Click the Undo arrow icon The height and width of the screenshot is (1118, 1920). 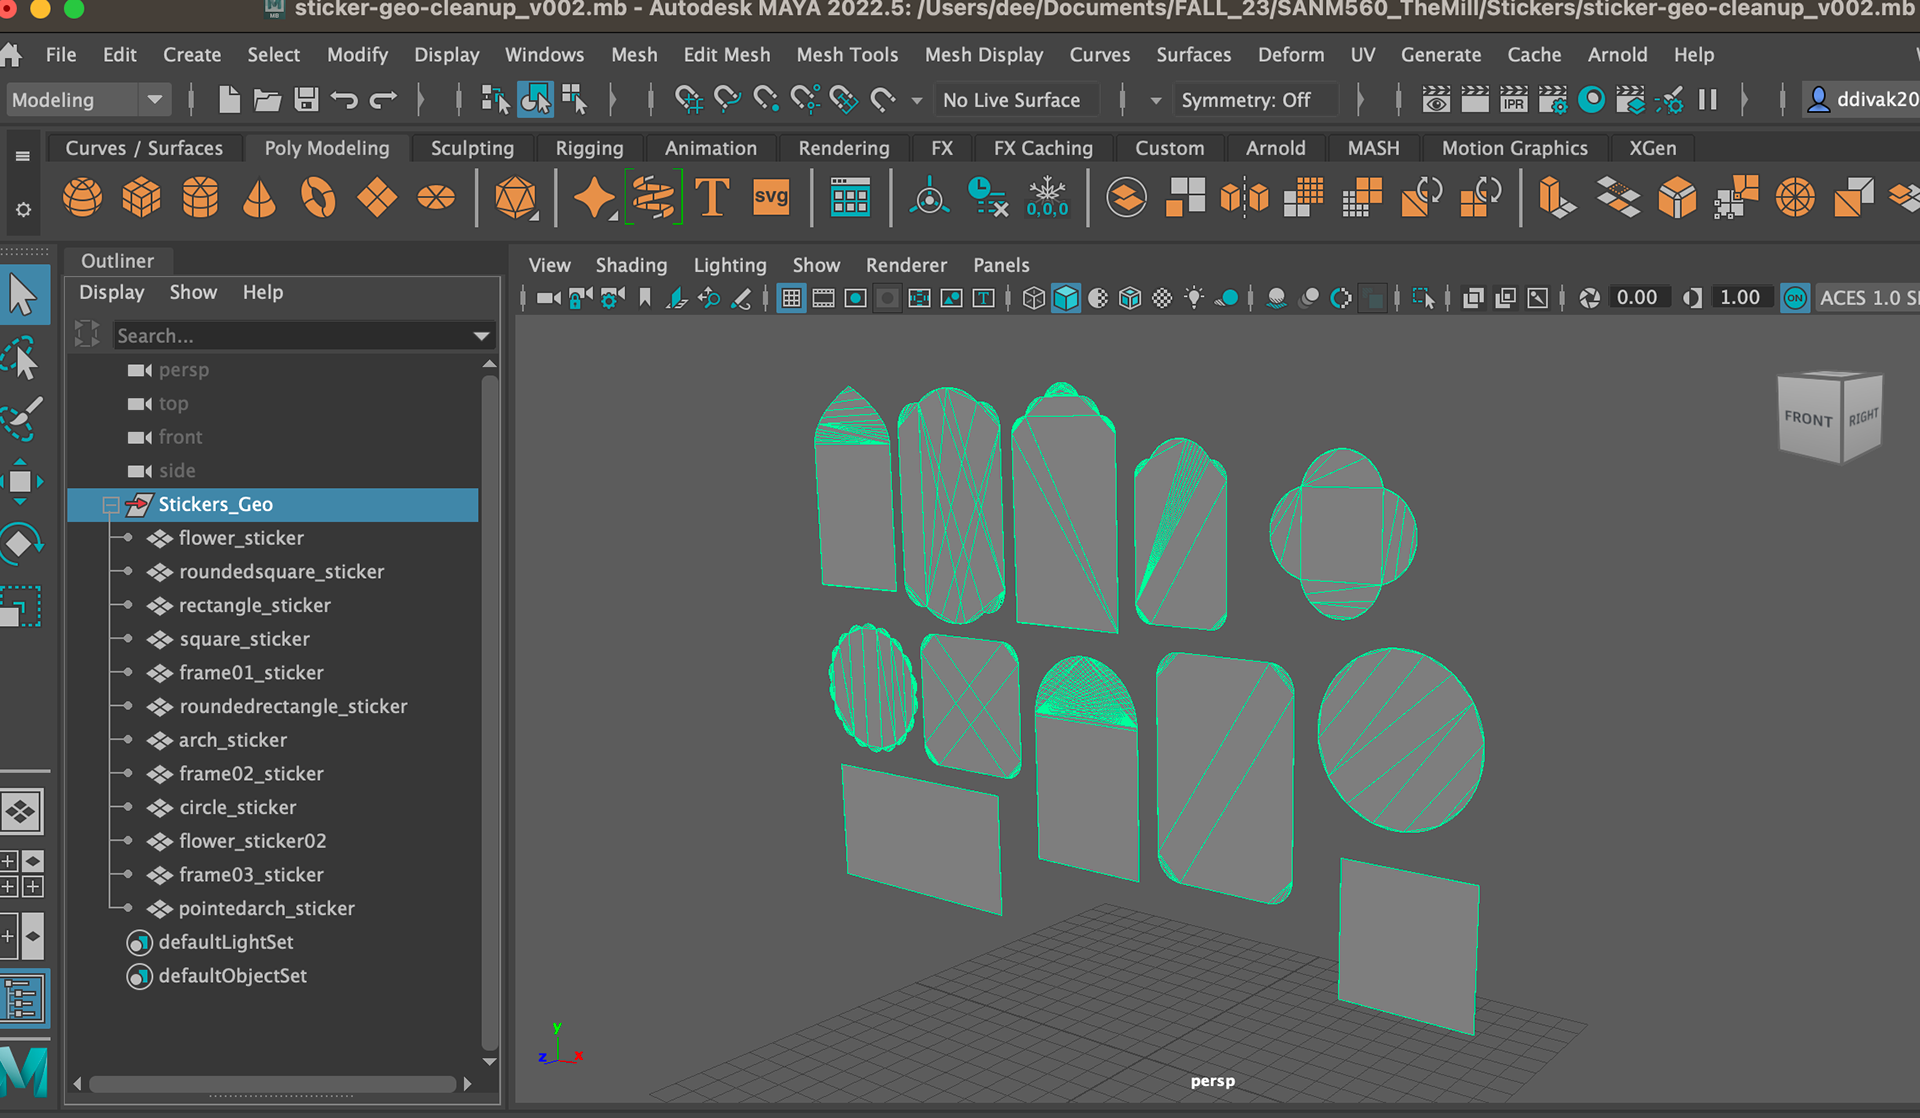(344, 99)
